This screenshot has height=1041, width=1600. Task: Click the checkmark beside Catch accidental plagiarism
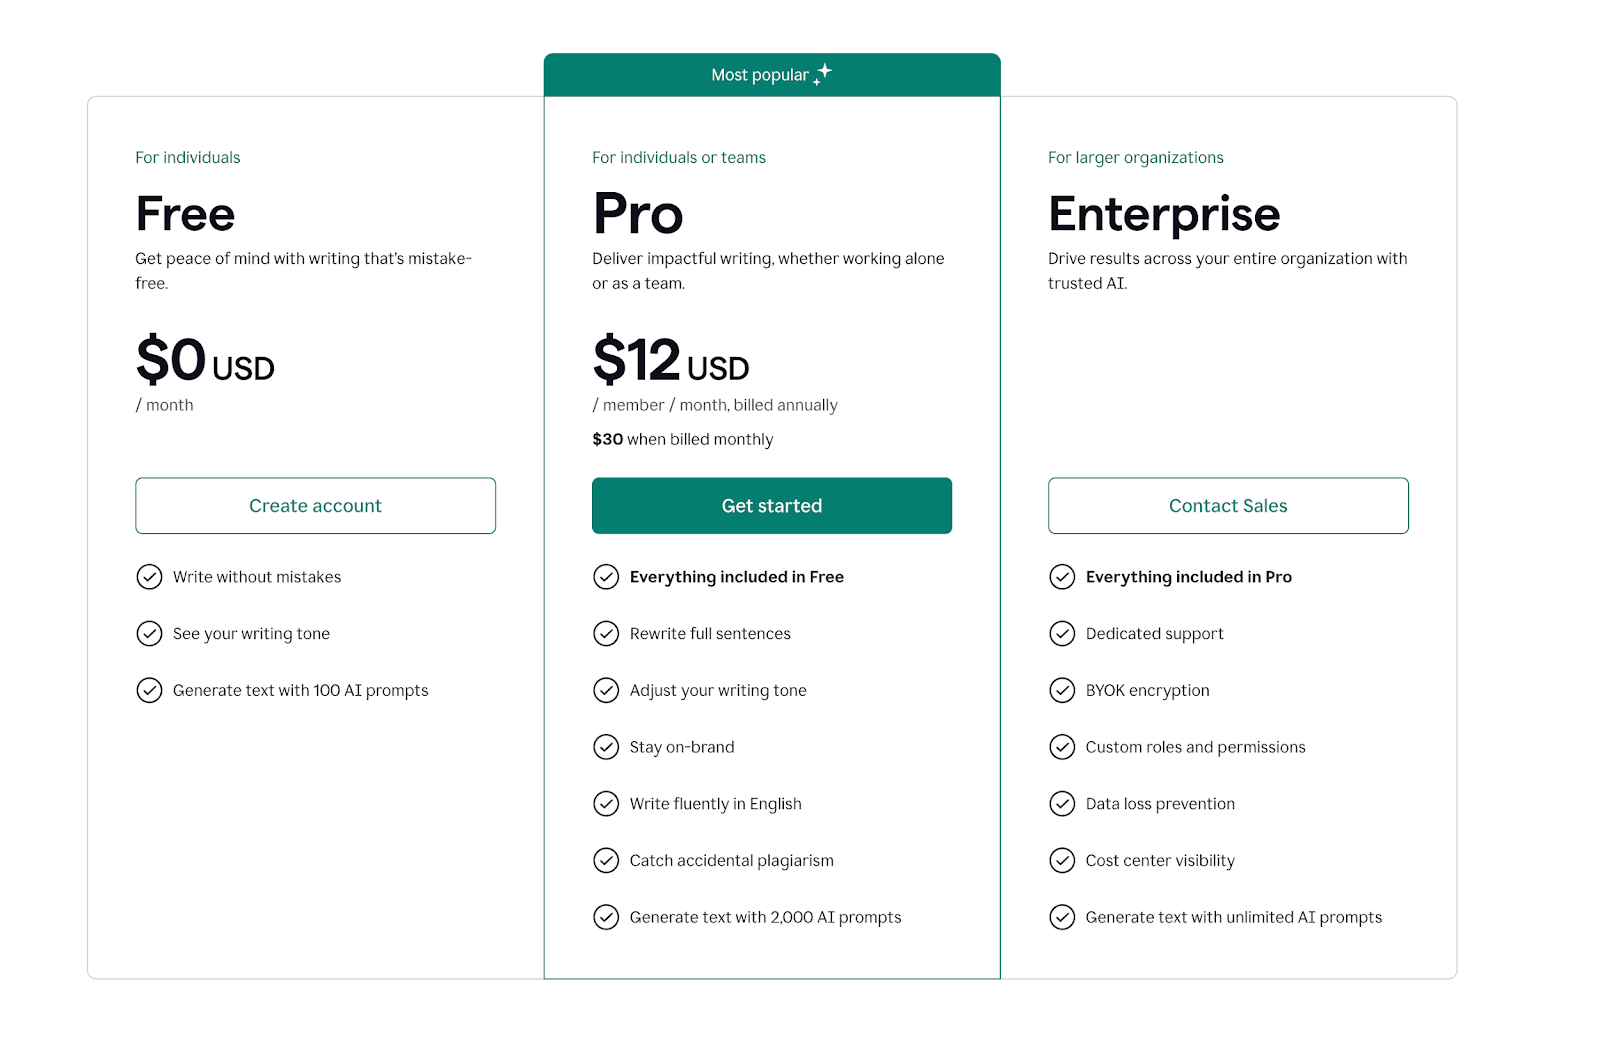pyautogui.click(x=607, y=860)
